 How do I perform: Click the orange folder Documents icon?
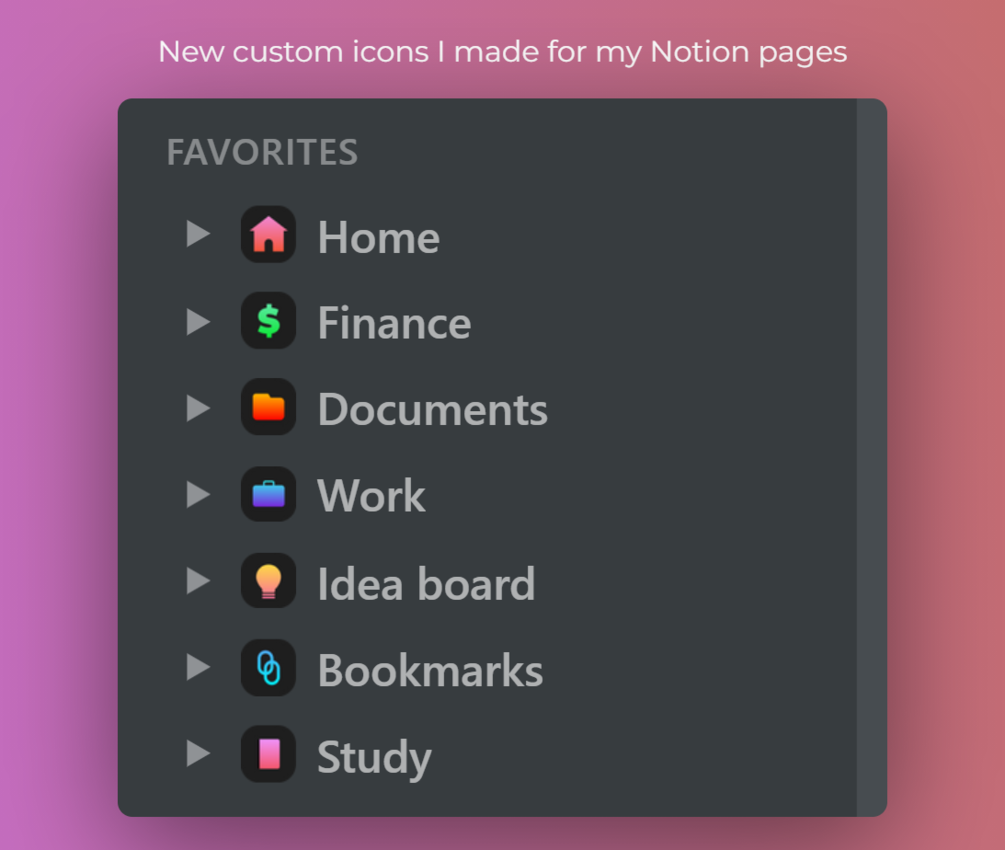pyautogui.click(x=268, y=407)
